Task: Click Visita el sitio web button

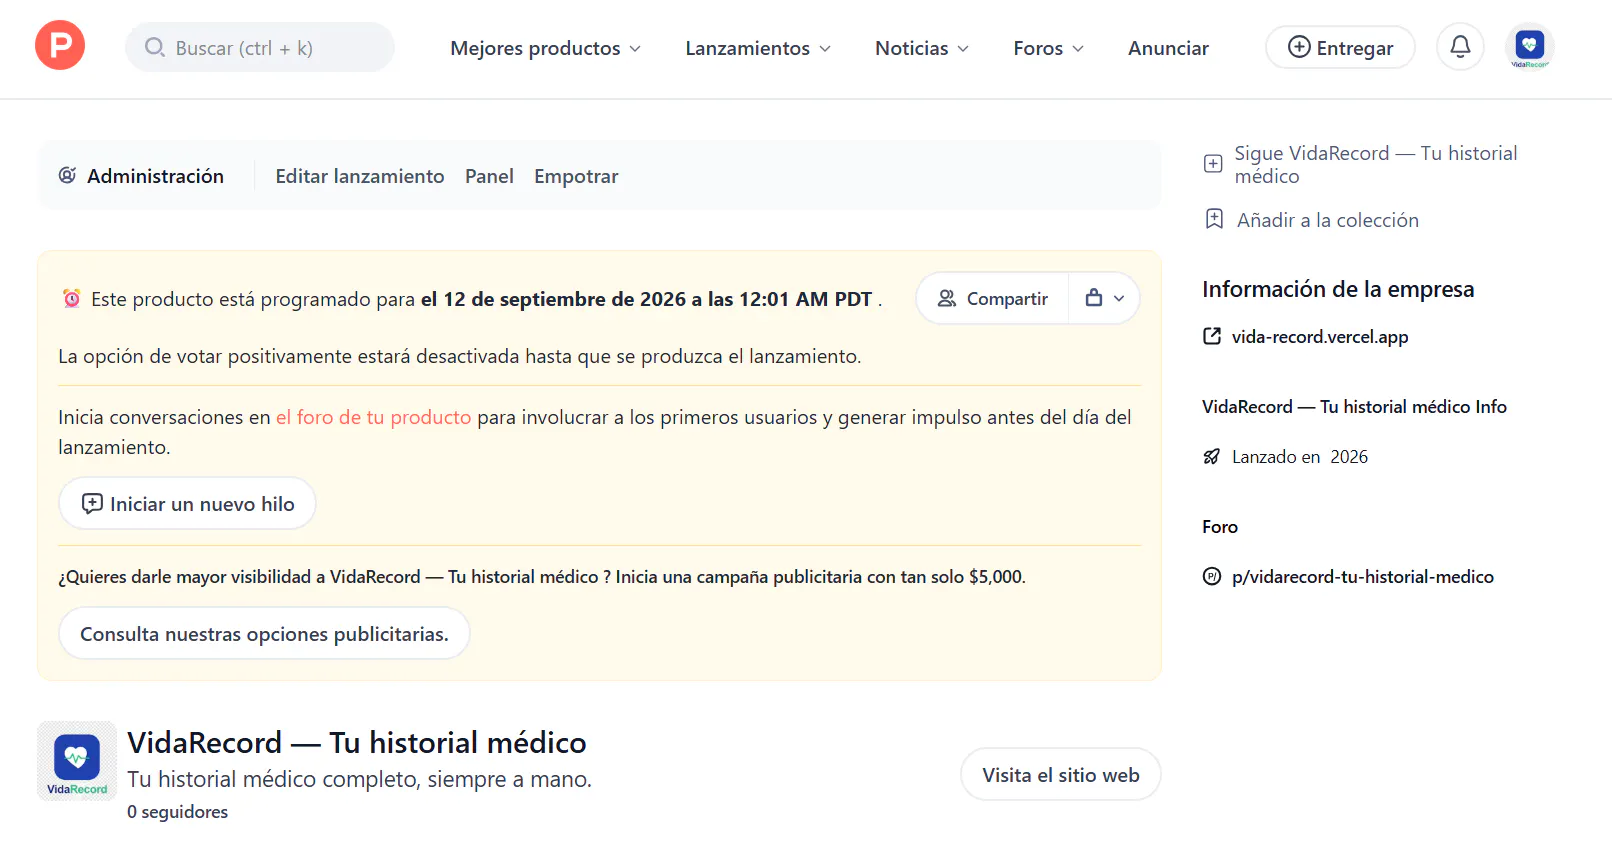Action: (x=1060, y=774)
